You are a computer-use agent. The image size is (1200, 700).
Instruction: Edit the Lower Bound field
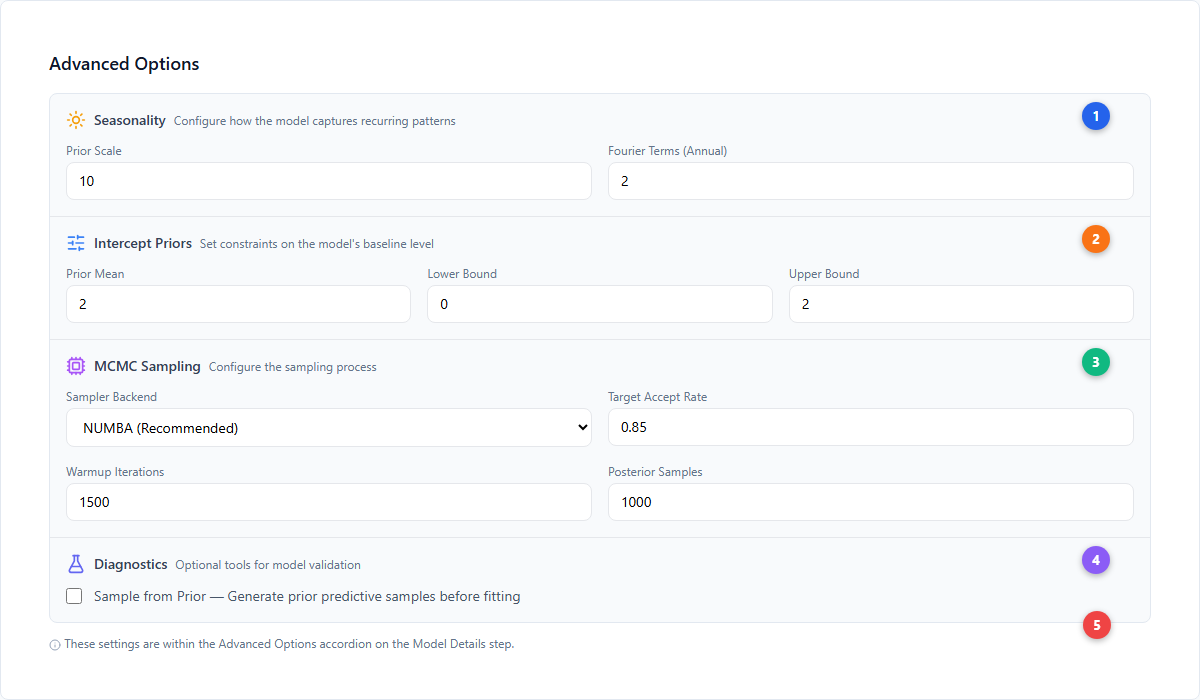coord(600,304)
